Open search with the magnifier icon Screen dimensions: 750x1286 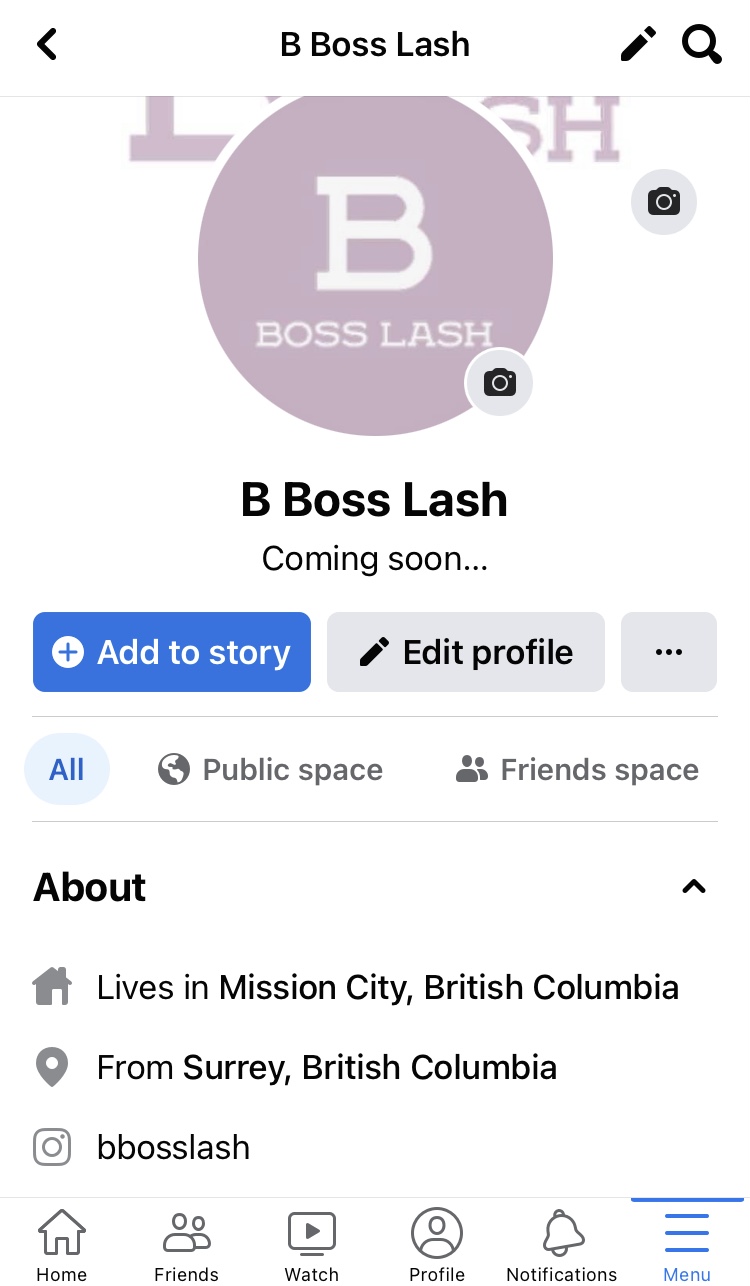tap(701, 45)
